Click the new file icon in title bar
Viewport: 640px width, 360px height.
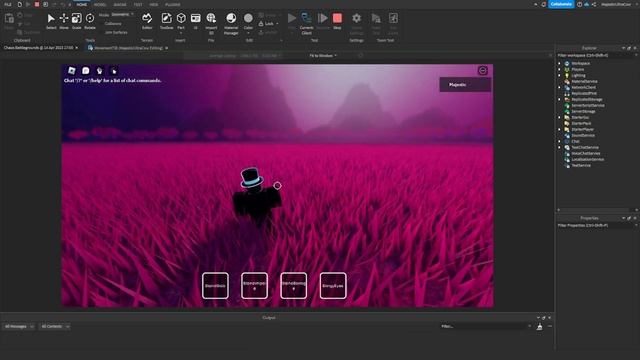point(20,4)
